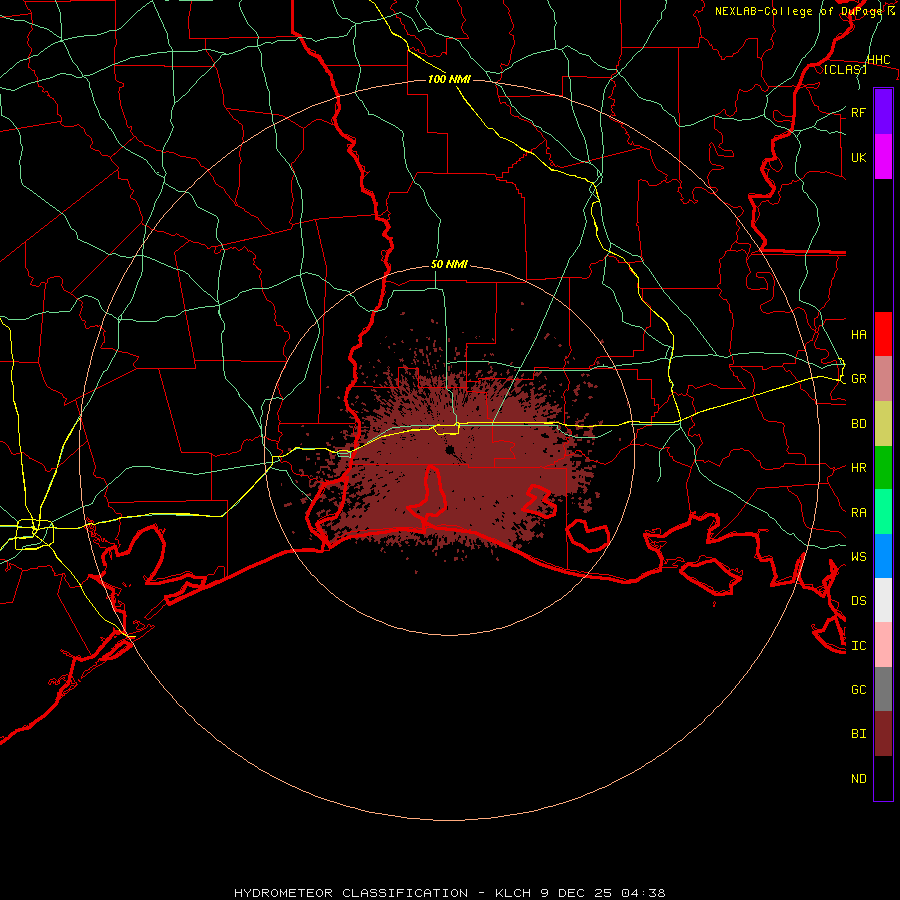
Task: Click the [CLAS] units label
Action: [845, 69]
